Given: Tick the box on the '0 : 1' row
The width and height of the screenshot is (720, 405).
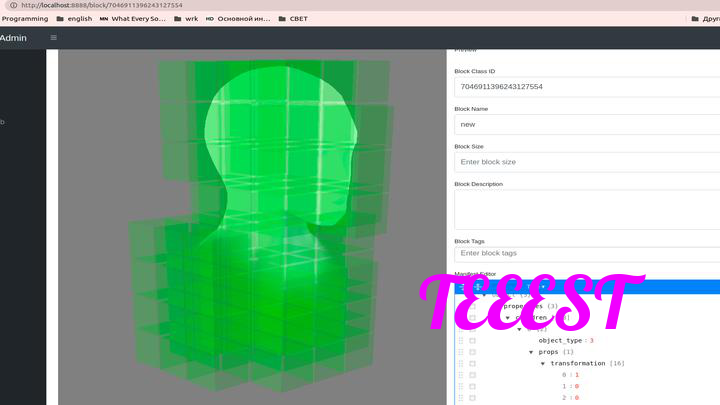Looking at the screenshot, I should [x=472, y=375].
